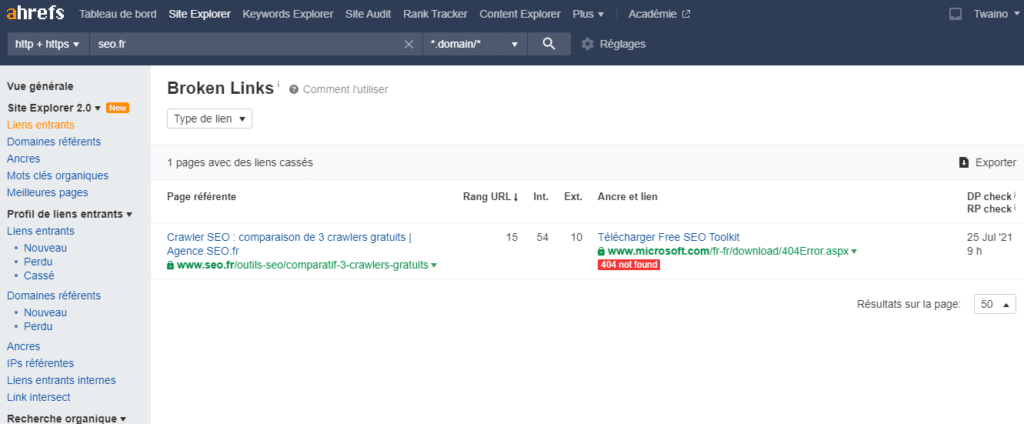Image resolution: width=1024 pixels, height=424 pixels.
Task: Open Keywords Explorer
Action: click(x=287, y=14)
